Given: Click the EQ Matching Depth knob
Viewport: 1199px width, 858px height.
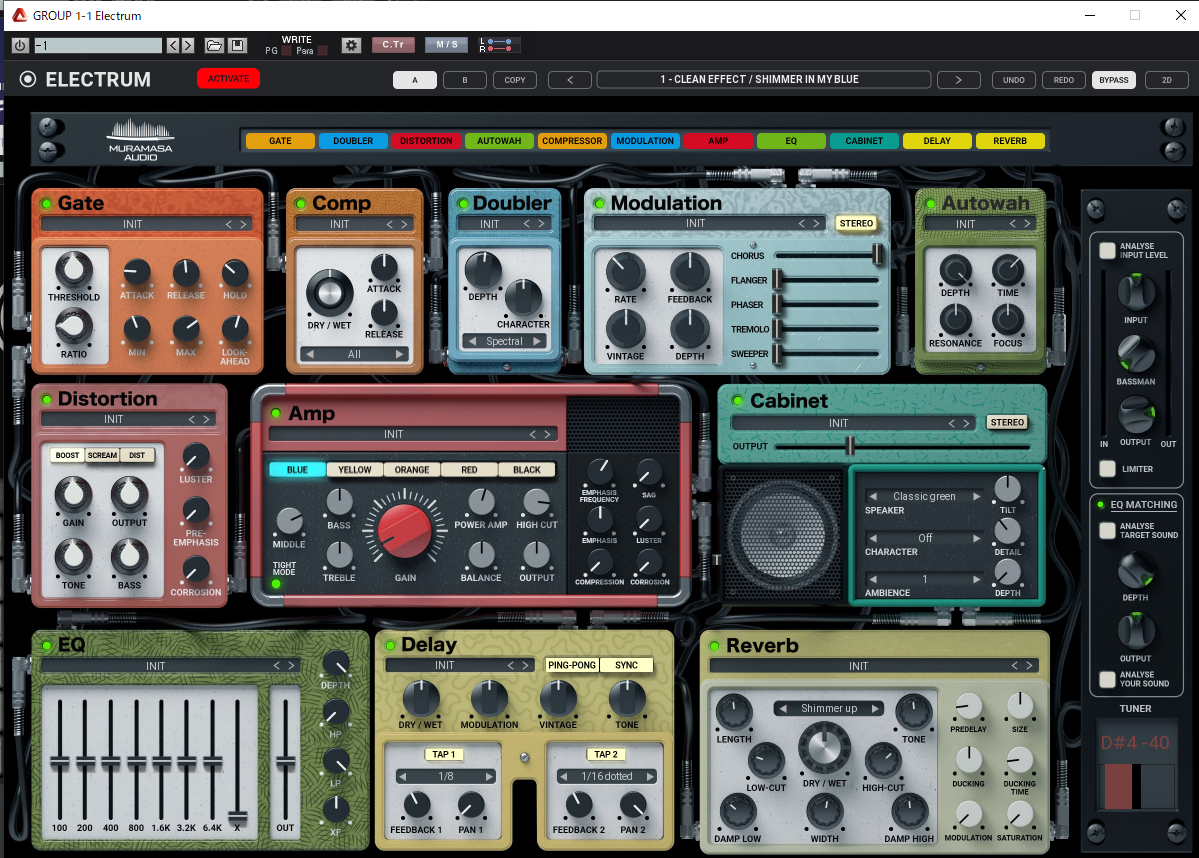Looking at the screenshot, I should click(x=1136, y=571).
